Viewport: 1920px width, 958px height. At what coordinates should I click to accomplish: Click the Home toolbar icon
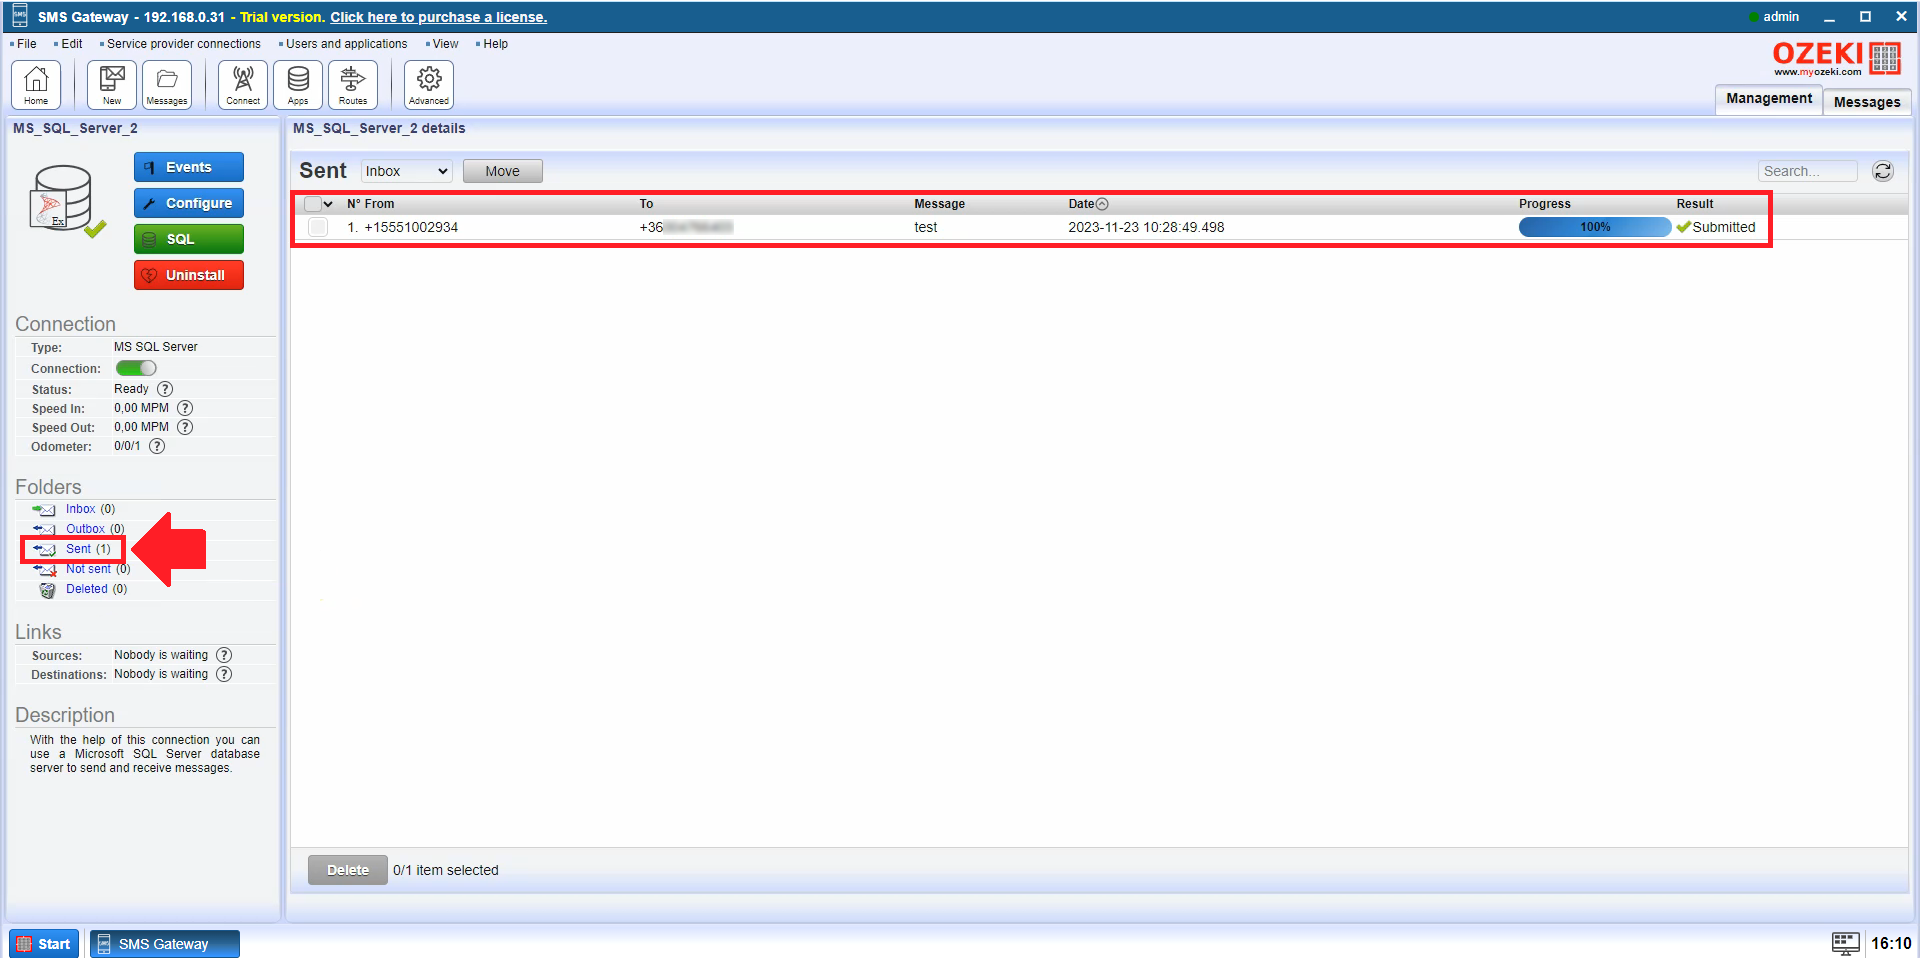click(x=36, y=84)
